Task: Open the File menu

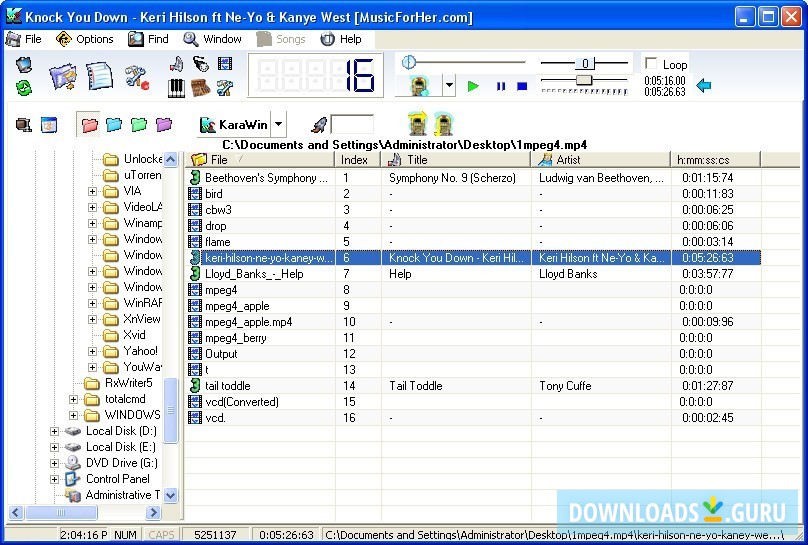Action: point(24,39)
